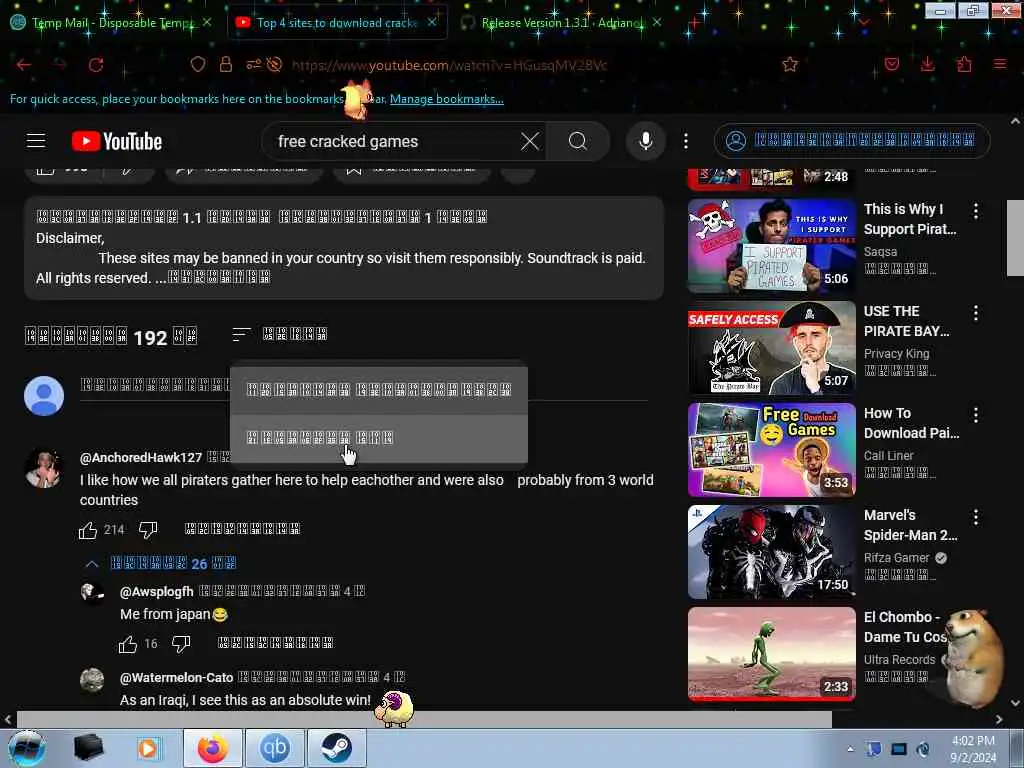The image size is (1024, 768).
Task: Open the tracking protection shield icon
Action: tap(198, 64)
